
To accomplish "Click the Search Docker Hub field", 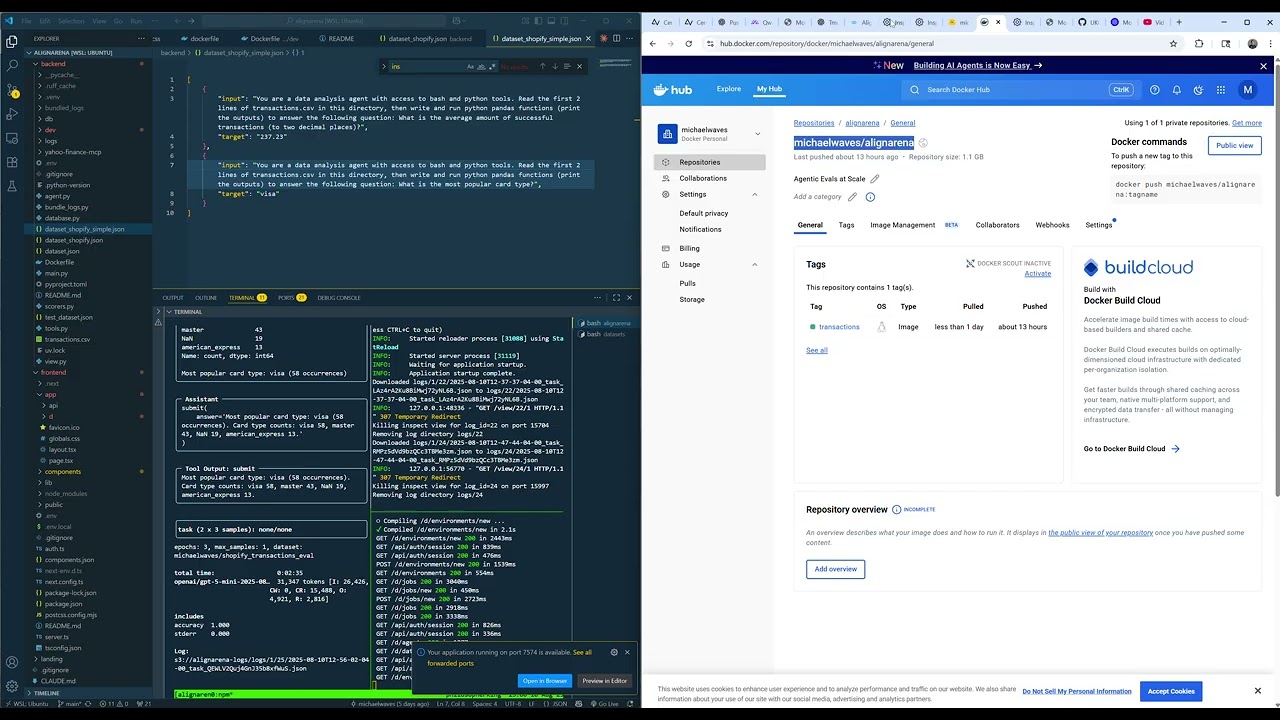I will [x=1019, y=89].
